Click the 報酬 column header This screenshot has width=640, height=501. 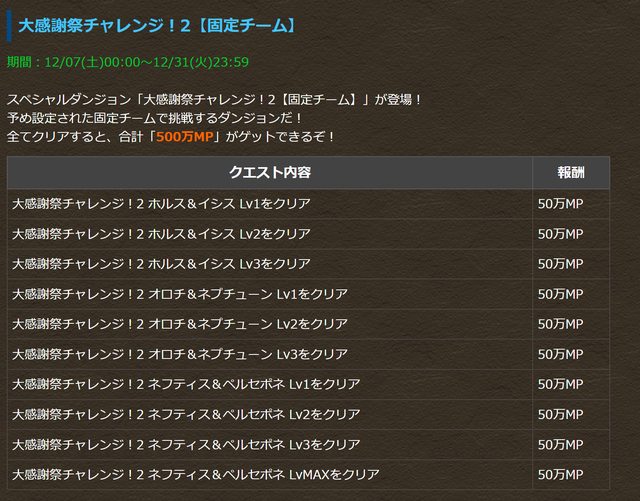pyautogui.click(x=571, y=172)
